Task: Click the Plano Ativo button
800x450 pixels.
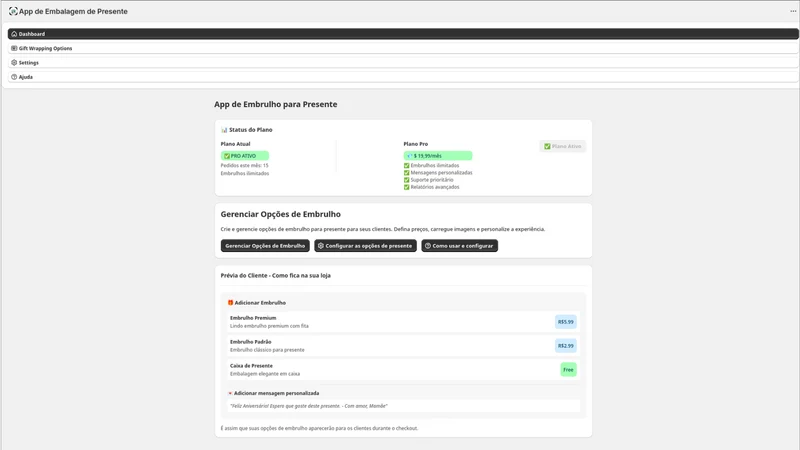Action: click(x=563, y=146)
